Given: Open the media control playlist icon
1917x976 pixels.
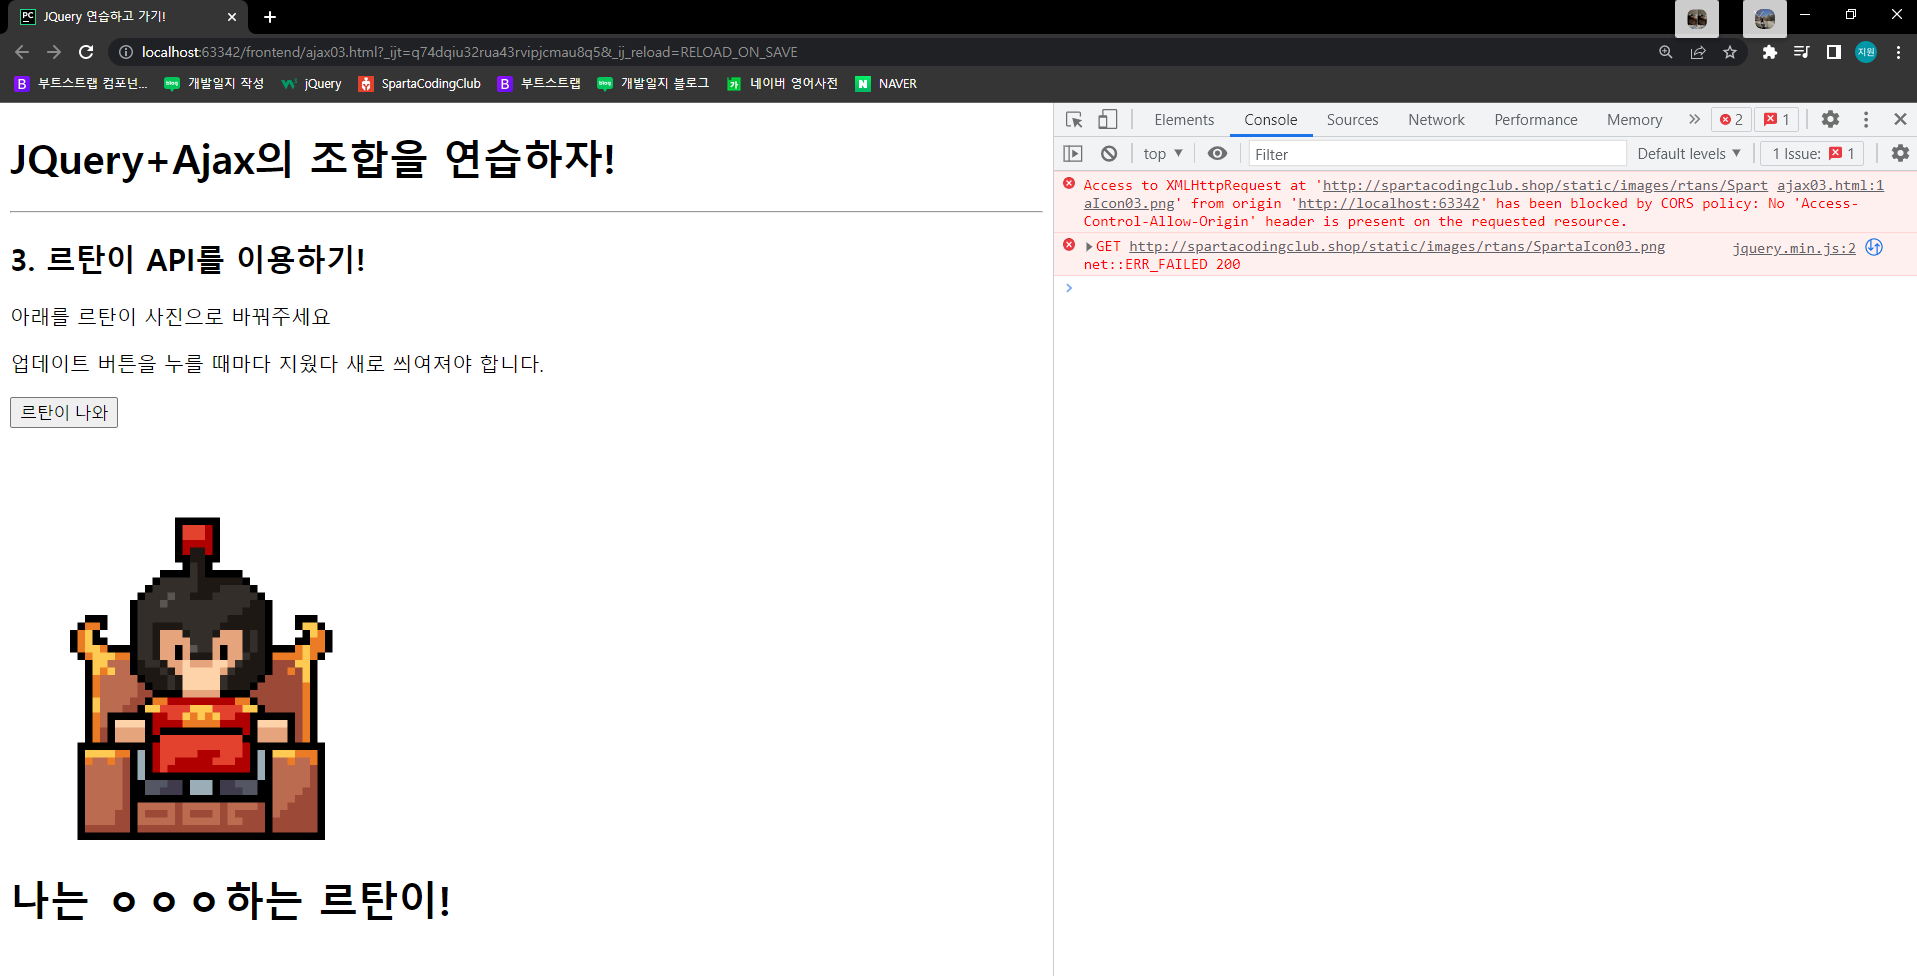Looking at the screenshot, I should pyautogui.click(x=1802, y=52).
